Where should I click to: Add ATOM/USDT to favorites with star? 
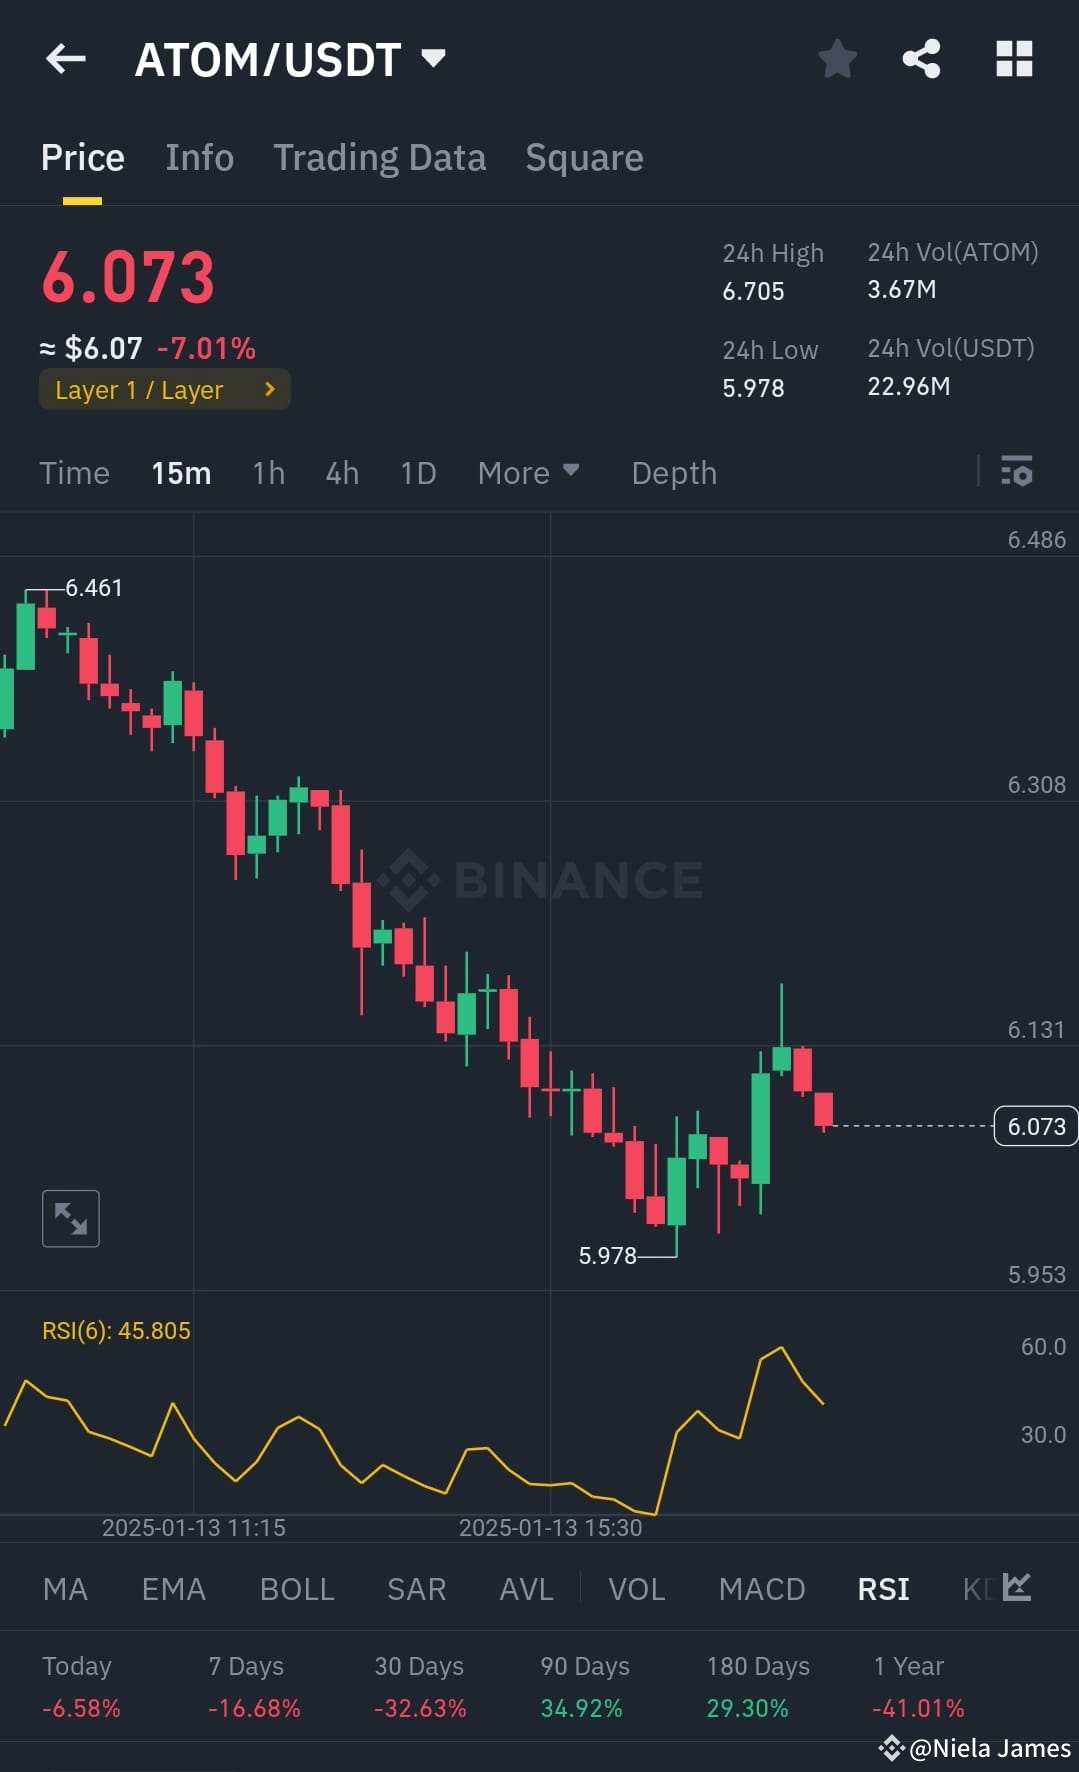tap(837, 59)
